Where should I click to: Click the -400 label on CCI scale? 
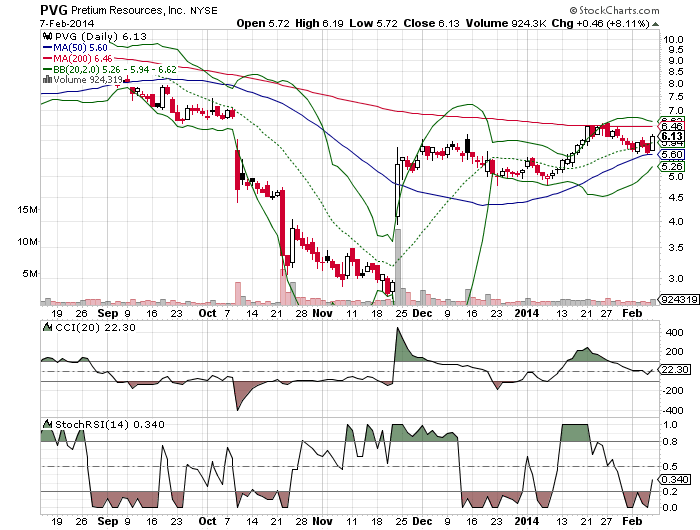pyautogui.click(x=673, y=410)
